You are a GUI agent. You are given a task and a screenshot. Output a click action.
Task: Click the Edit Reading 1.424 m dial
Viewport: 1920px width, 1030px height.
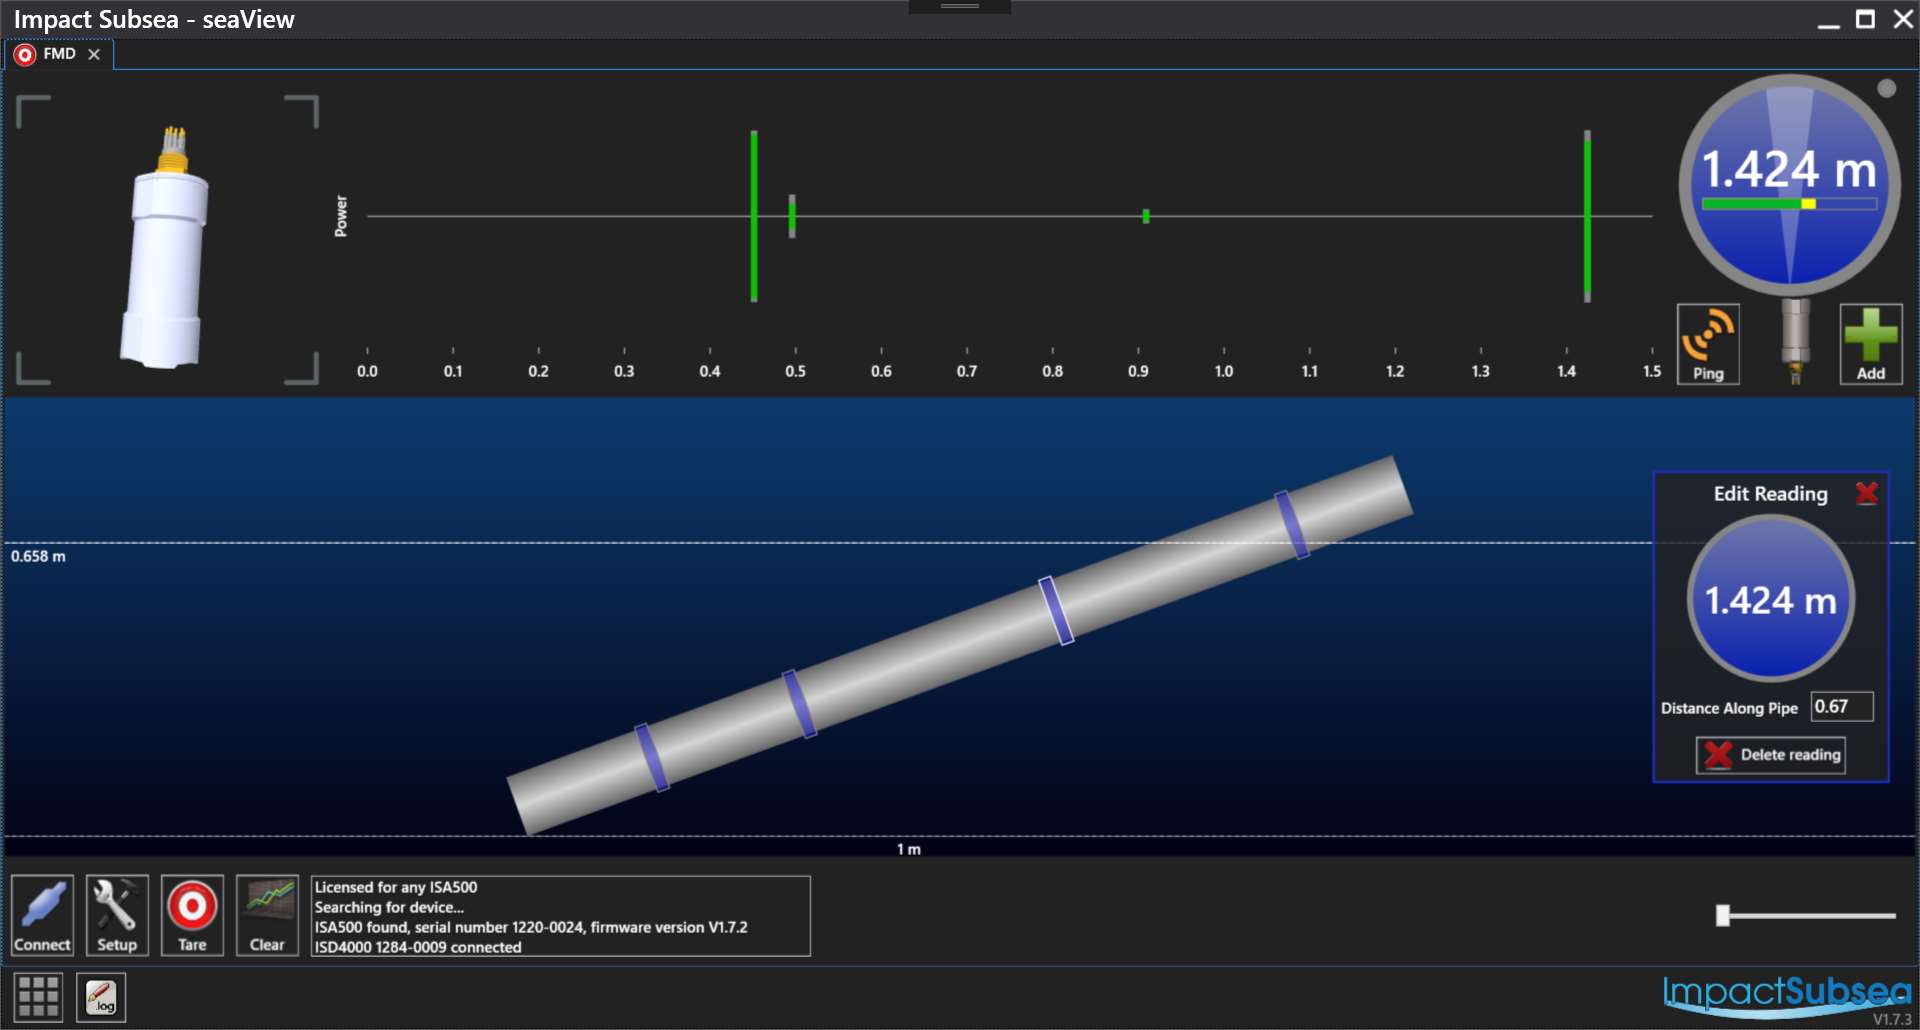(1771, 600)
